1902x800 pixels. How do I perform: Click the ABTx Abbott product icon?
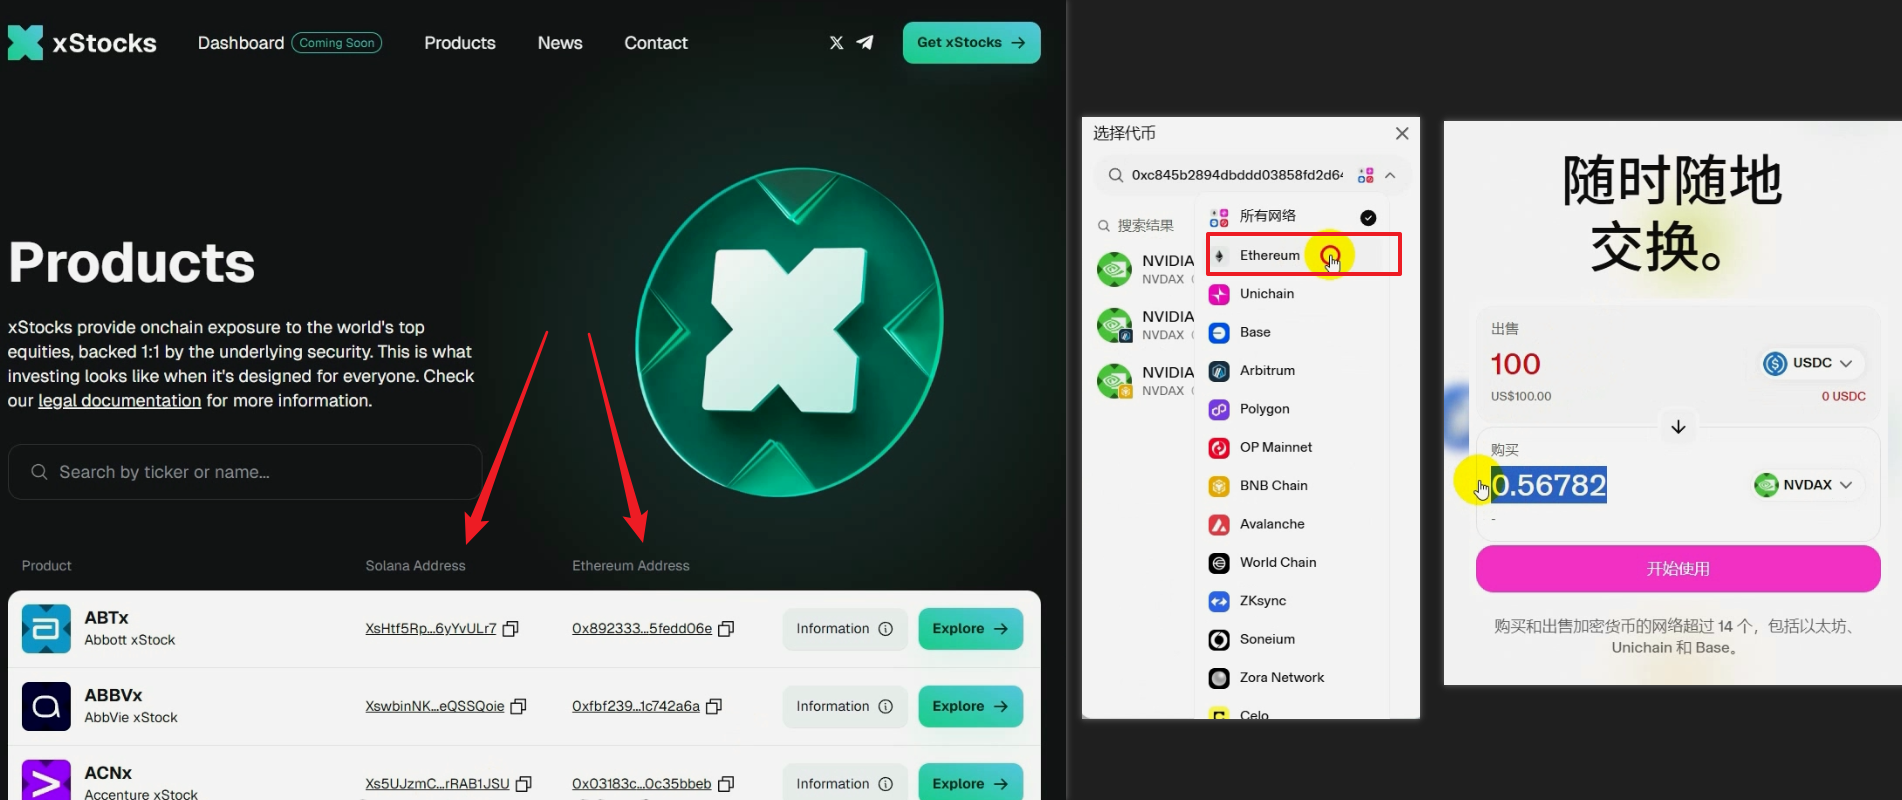[46, 629]
